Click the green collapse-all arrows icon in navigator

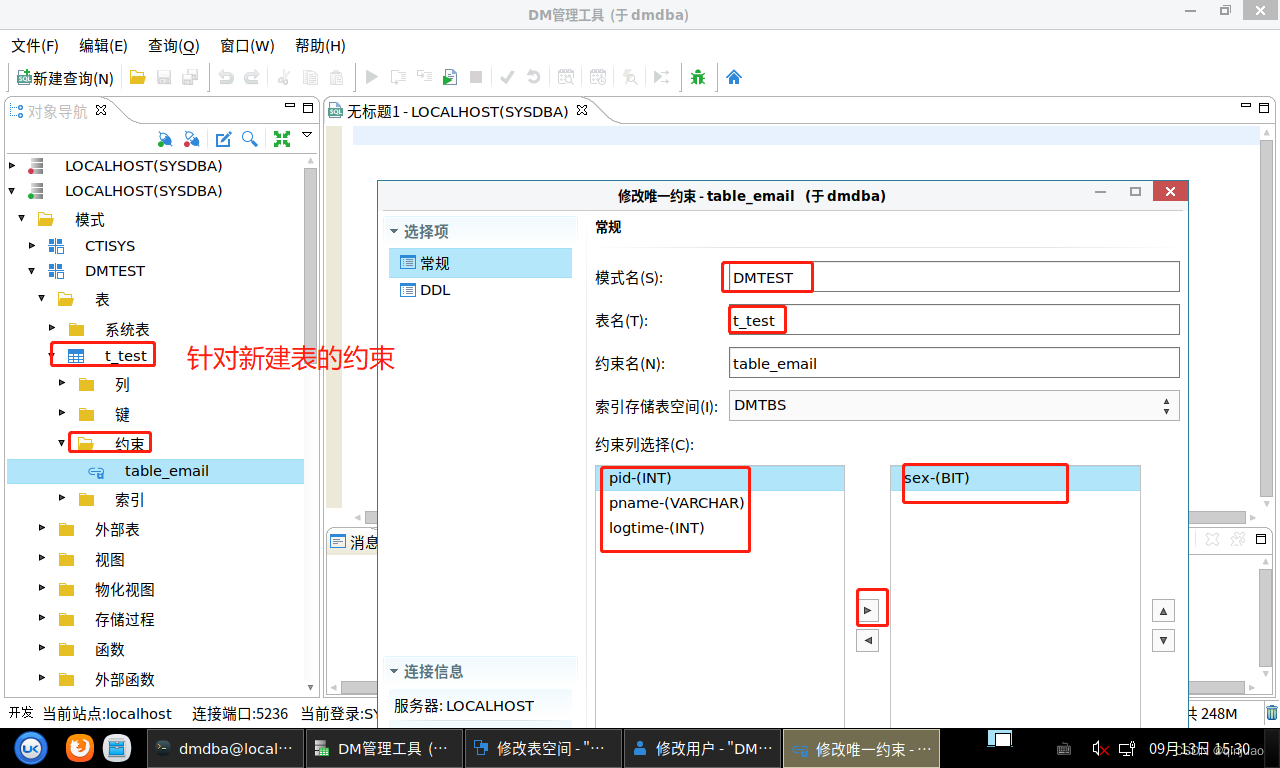pos(282,139)
